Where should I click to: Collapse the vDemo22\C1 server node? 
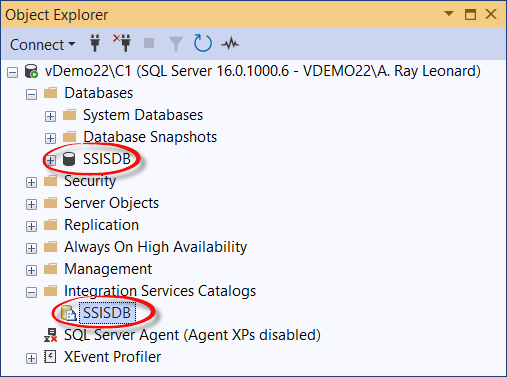(13, 73)
